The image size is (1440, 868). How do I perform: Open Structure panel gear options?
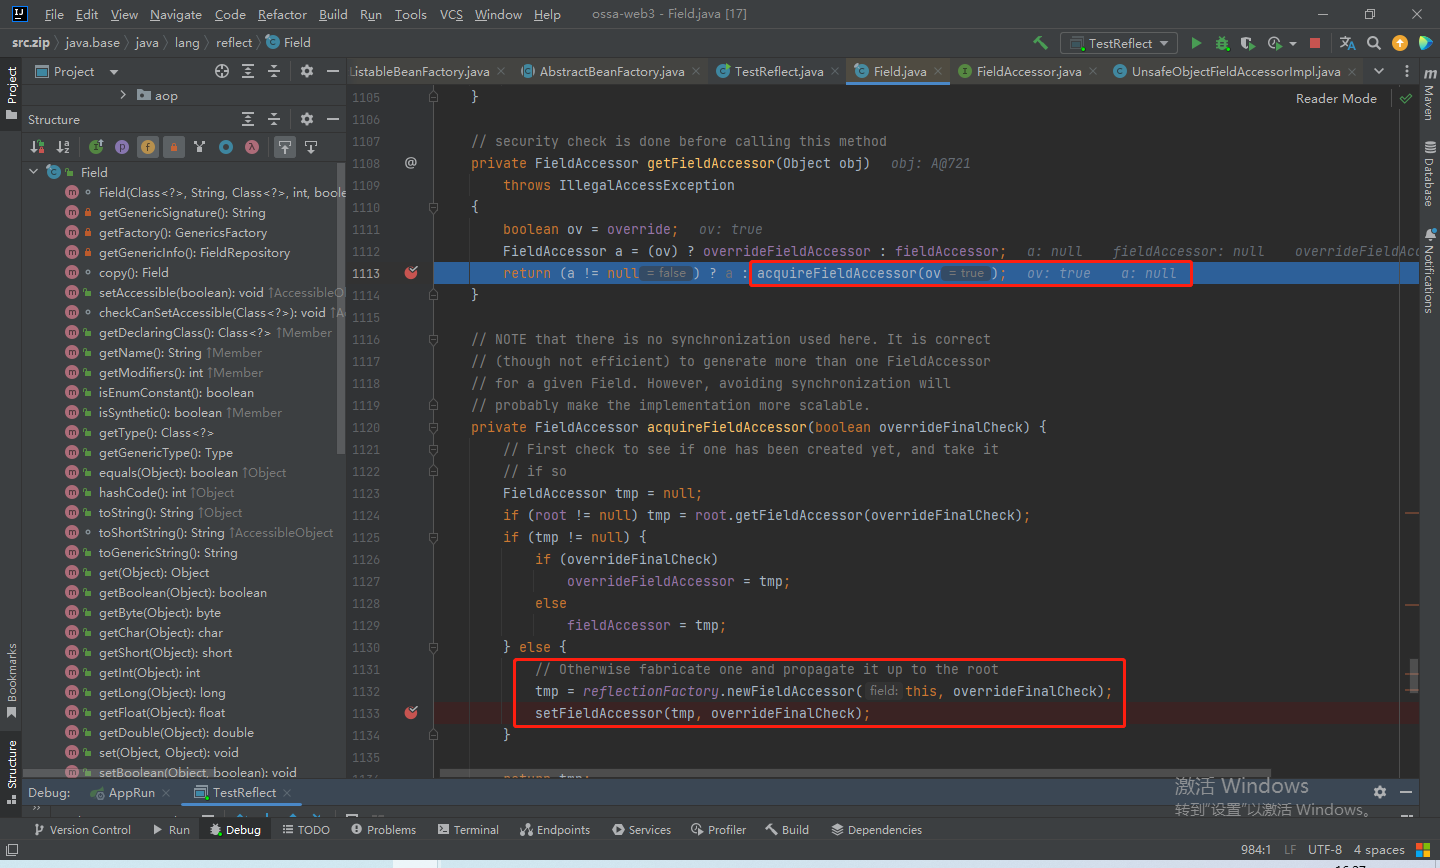click(x=307, y=119)
